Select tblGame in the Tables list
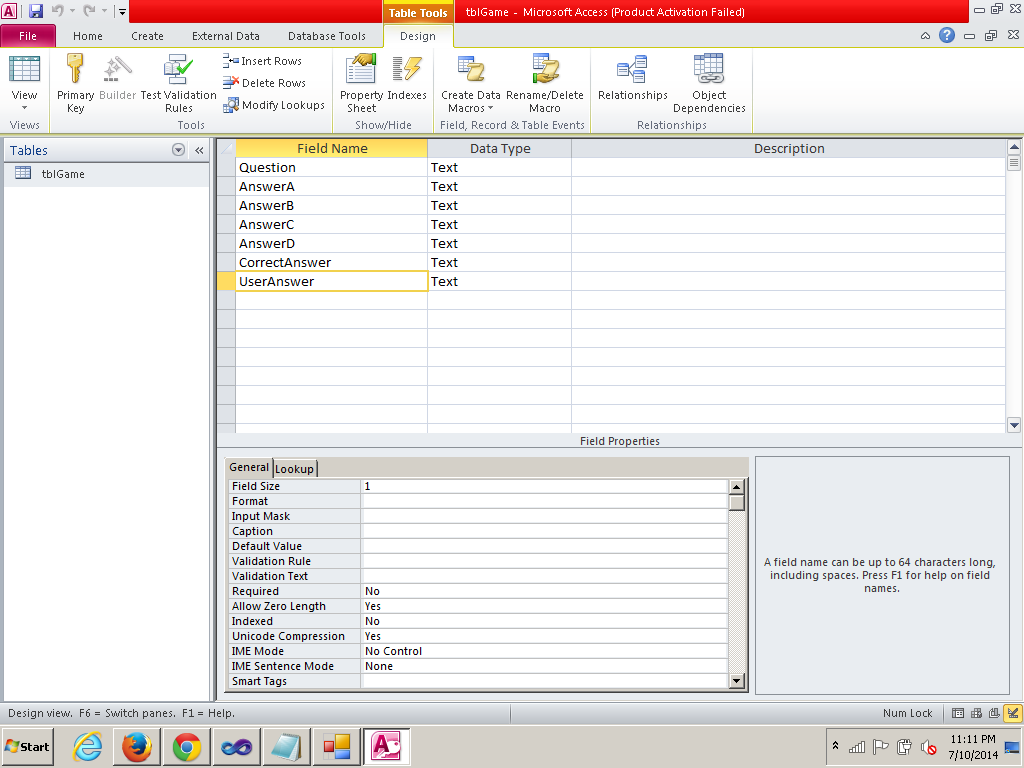The width and height of the screenshot is (1024, 768). pos(62,174)
